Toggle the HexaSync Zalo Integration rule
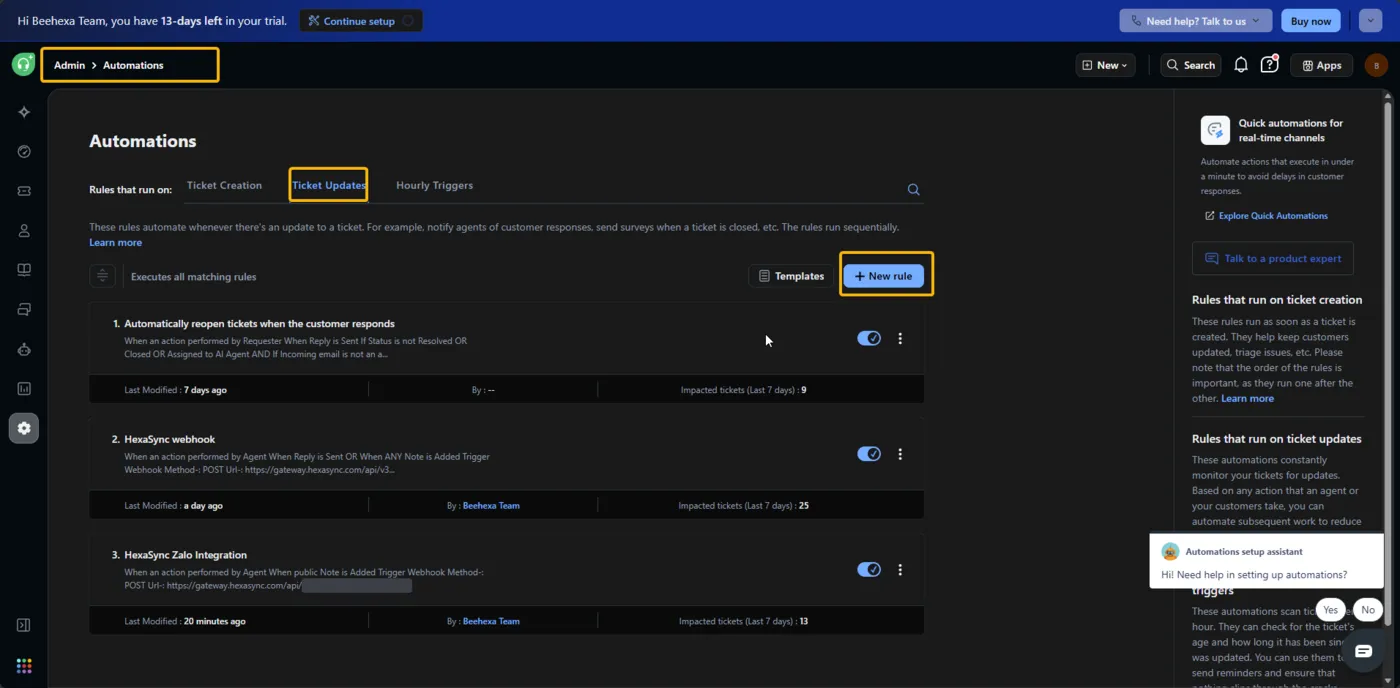The height and width of the screenshot is (688, 1400). coord(869,570)
